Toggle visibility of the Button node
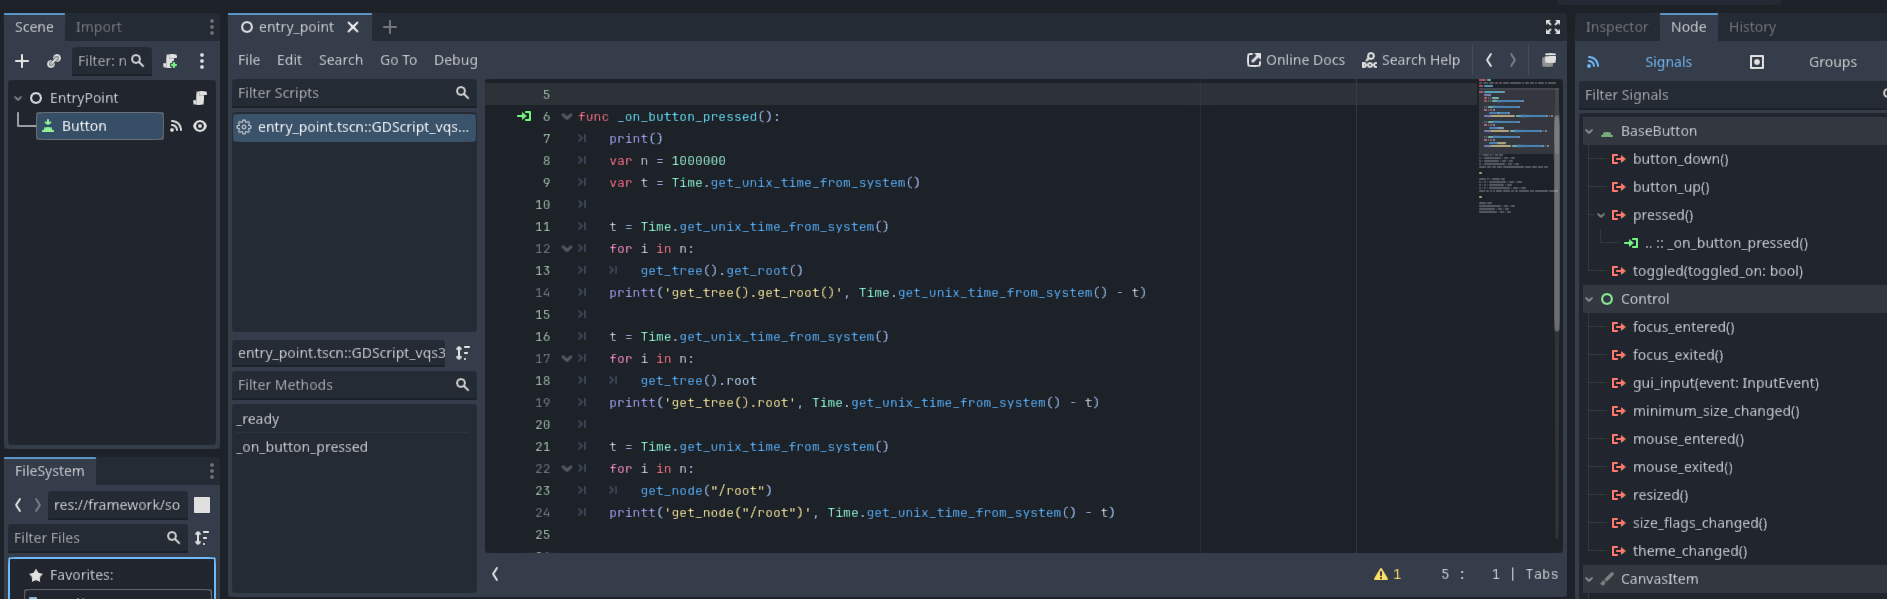This screenshot has height=599, width=1887. pos(200,126)
